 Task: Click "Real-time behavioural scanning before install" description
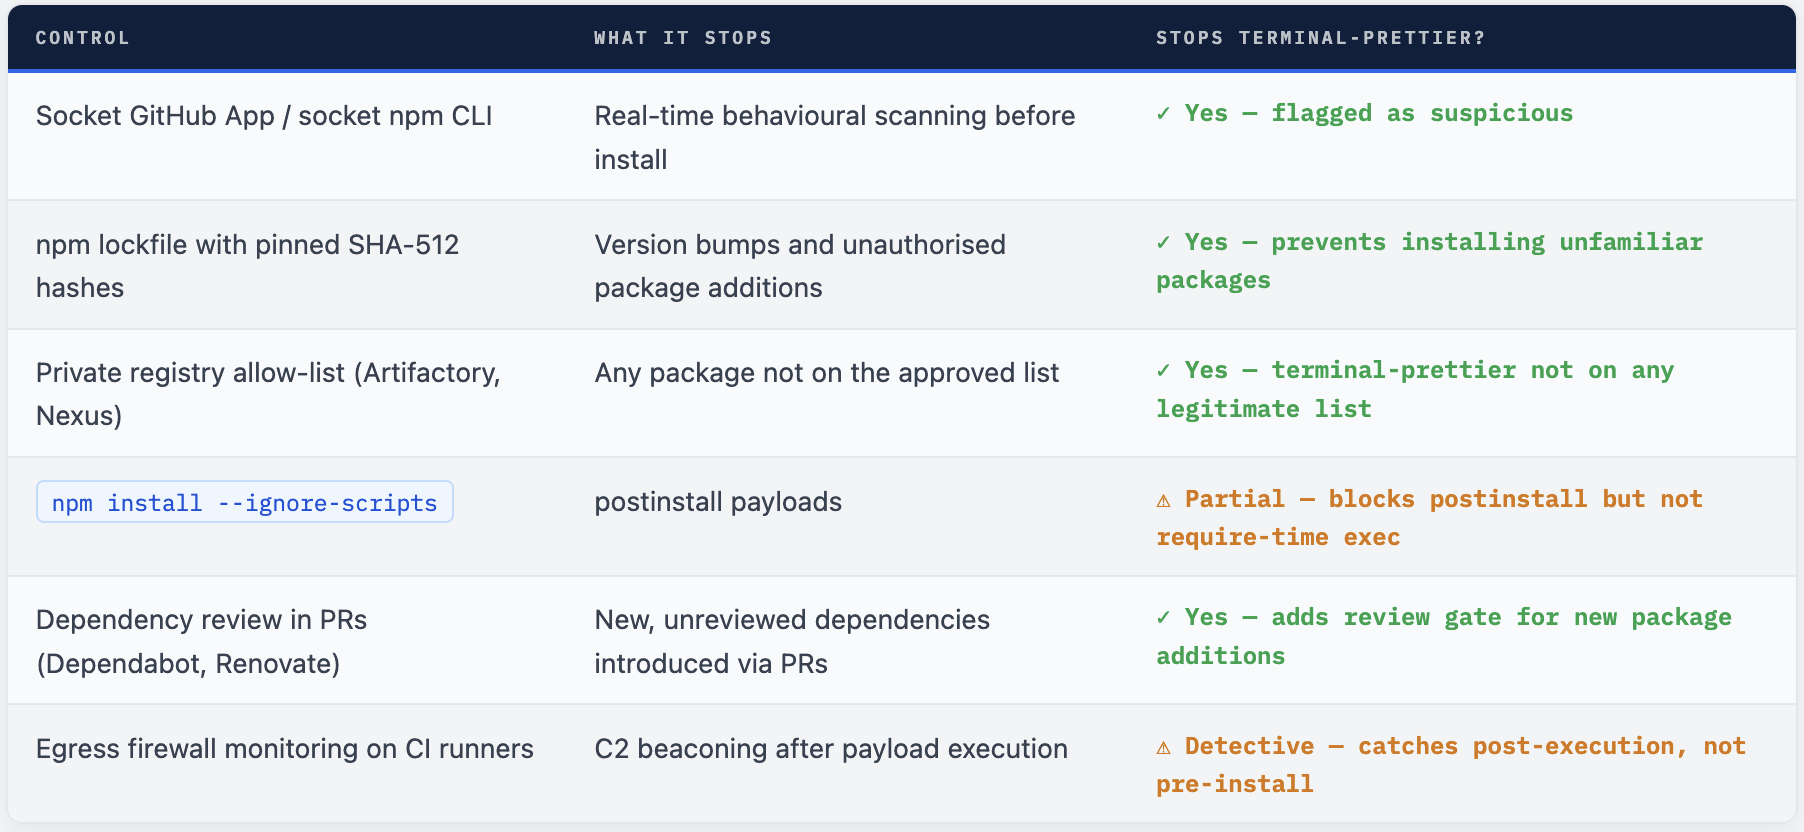point(834,137)
